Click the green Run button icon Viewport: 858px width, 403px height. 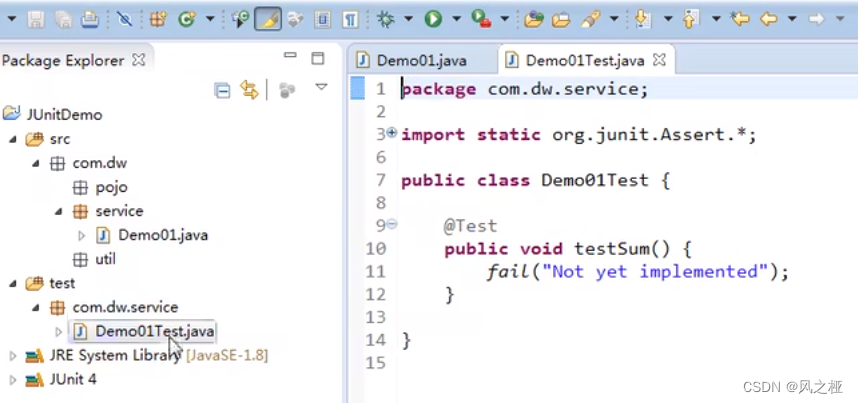[x=433, y=20]
